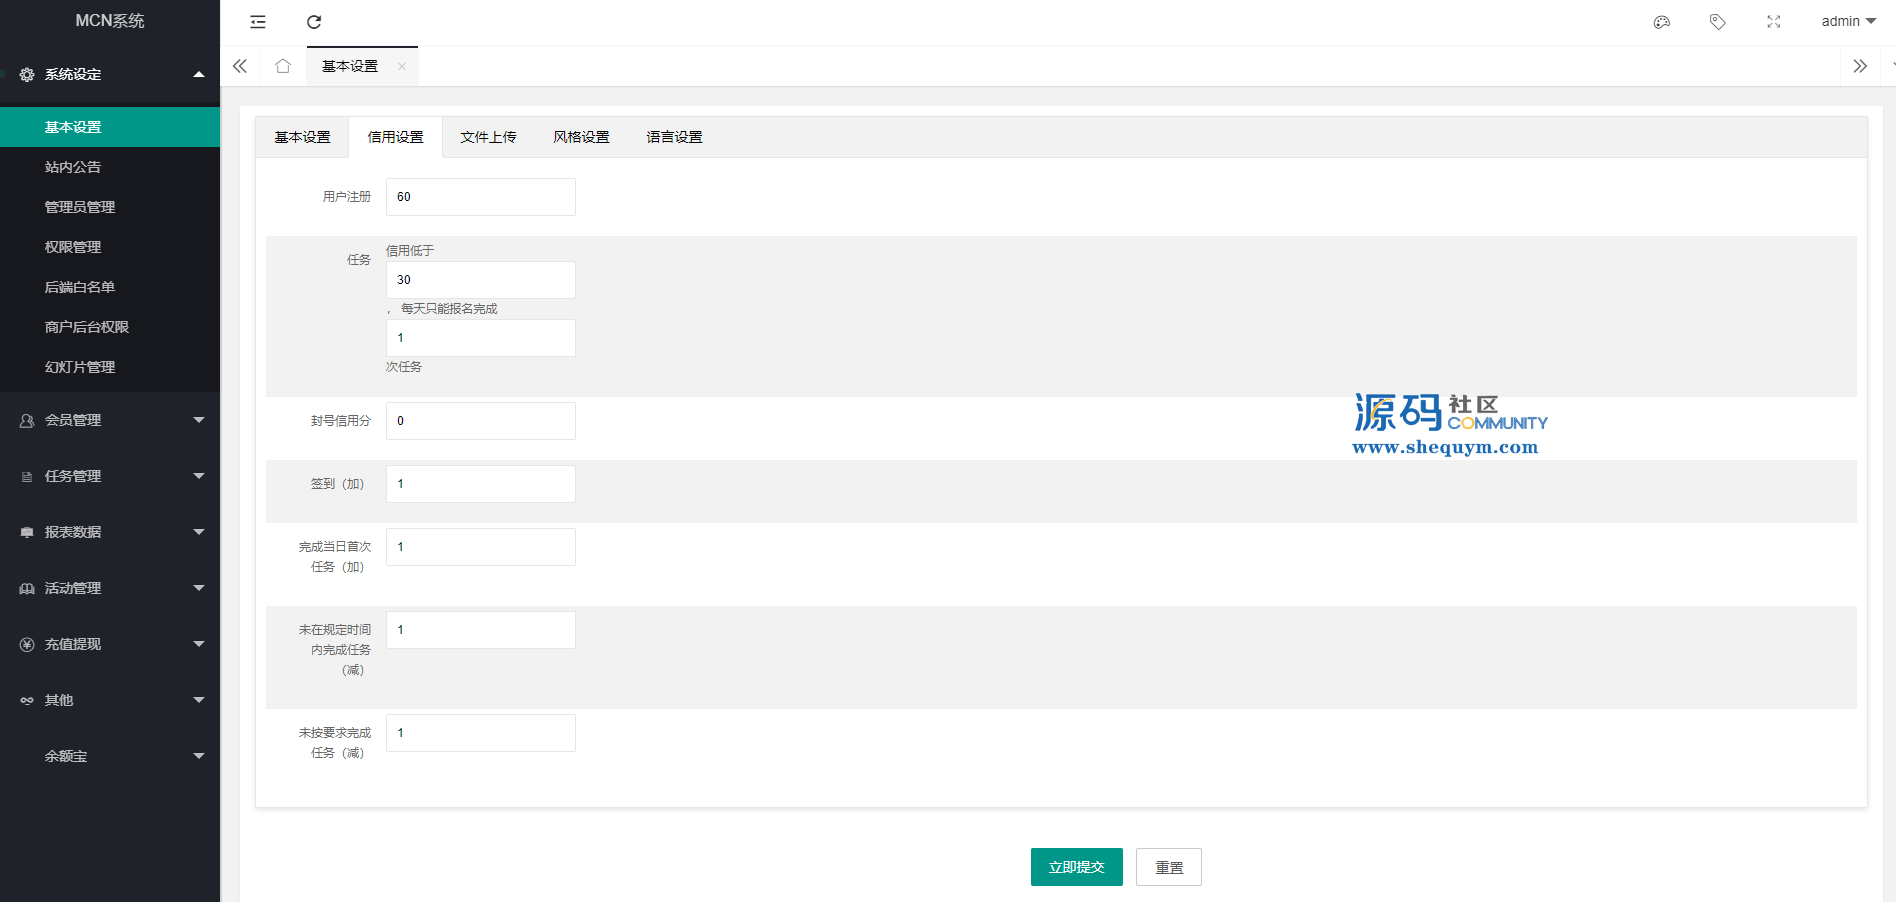Image resolution: width=1896 pixels, height=902 pixels.
Task: Click the MCN系统 logo title
Action: 110,21
